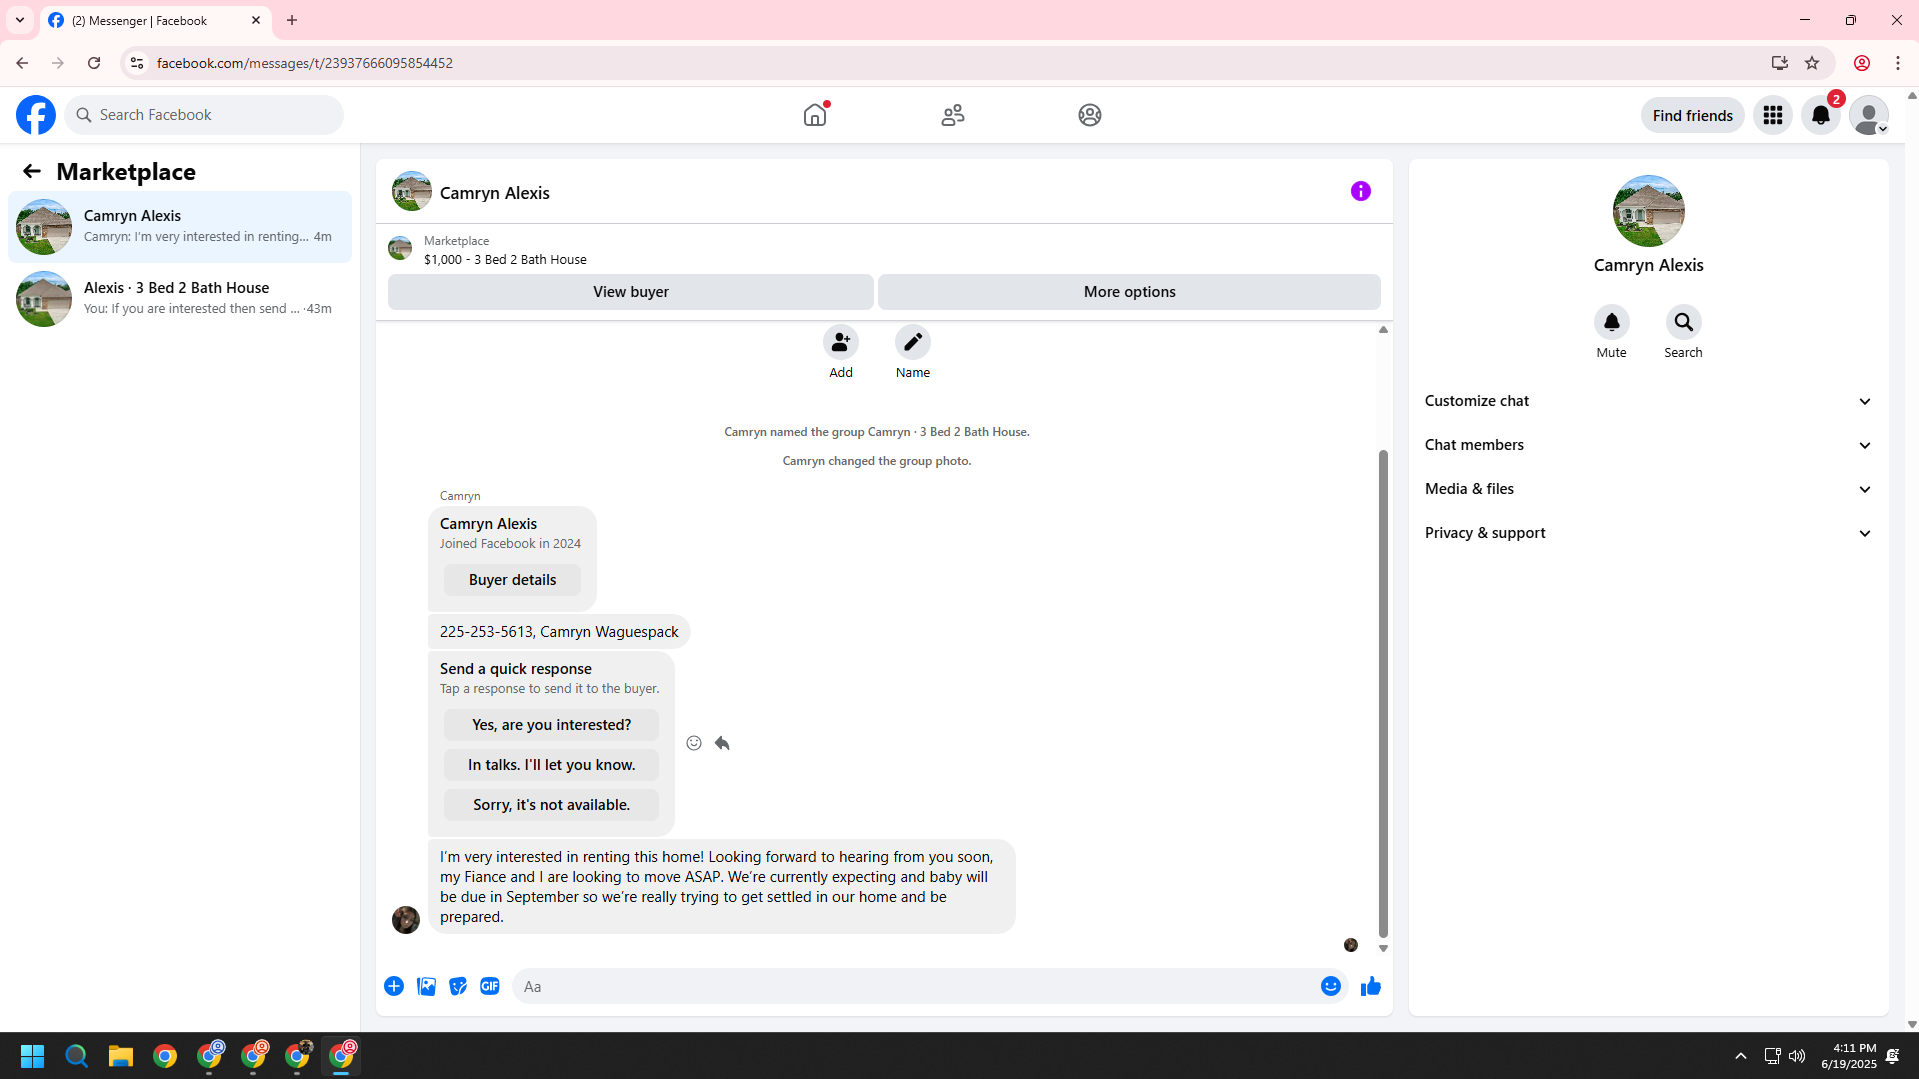The image size is (1919, 1079).
Task: Send 'Yes, are you interested?' quick response
Action: click(x=551, y=725)
